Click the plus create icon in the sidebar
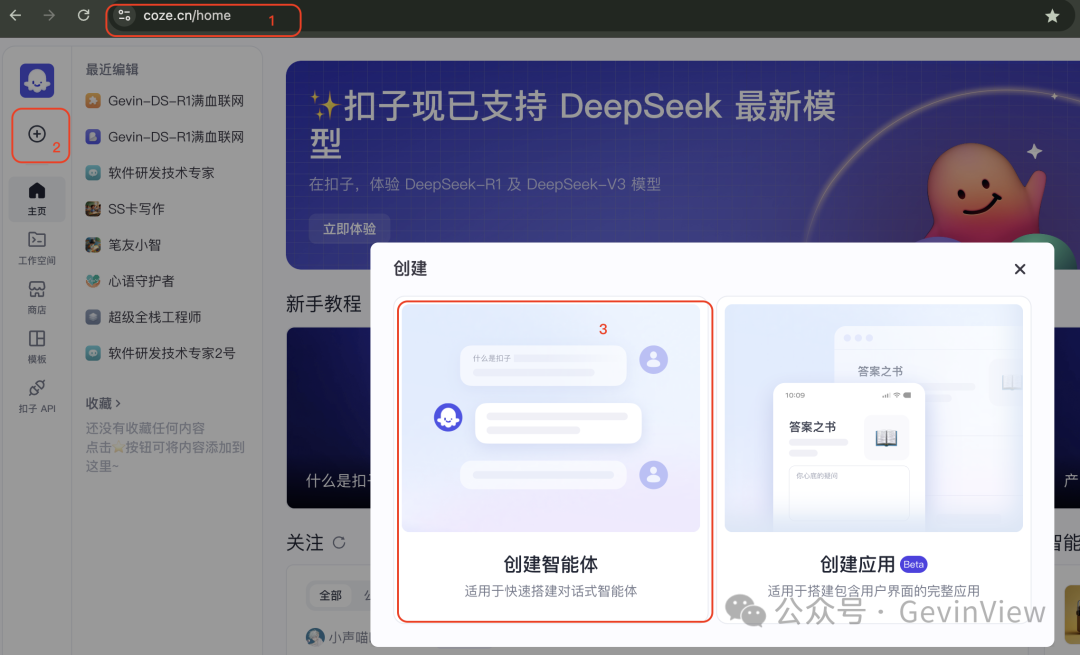Image resolution: width=1080 pixels, height=655 pixels. pyautogui.click(x=36, y=135)
